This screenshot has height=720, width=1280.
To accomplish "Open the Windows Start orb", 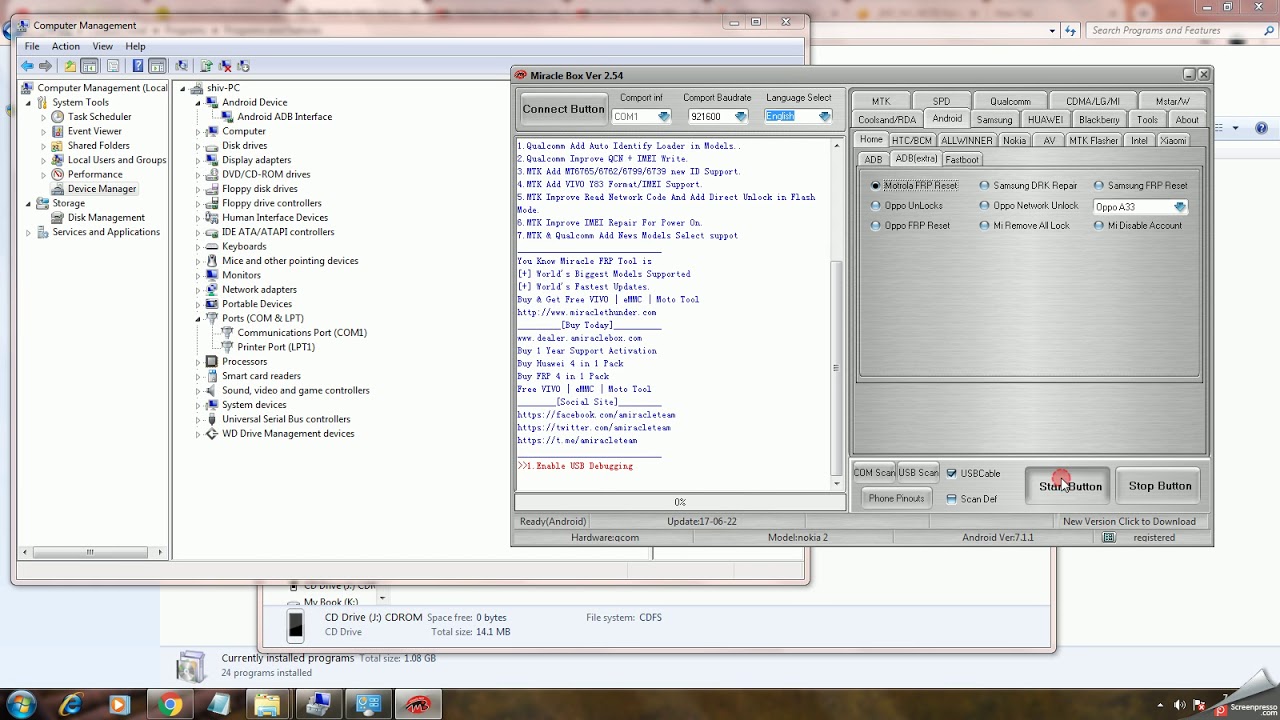I will (21, 705).
